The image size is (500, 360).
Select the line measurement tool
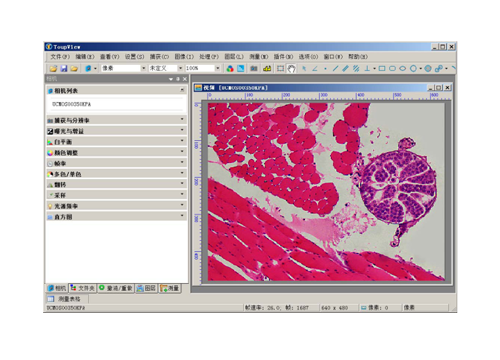point(335,68)
